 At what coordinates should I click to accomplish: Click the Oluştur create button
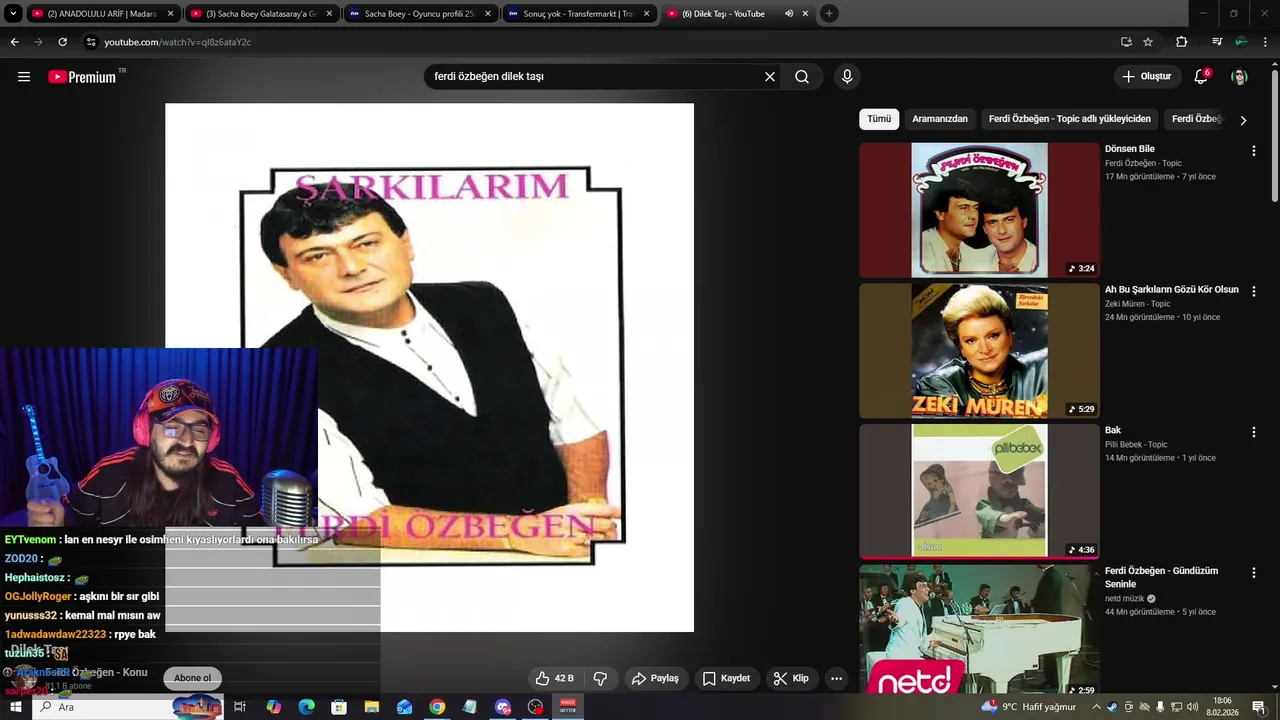point(1146,77)
